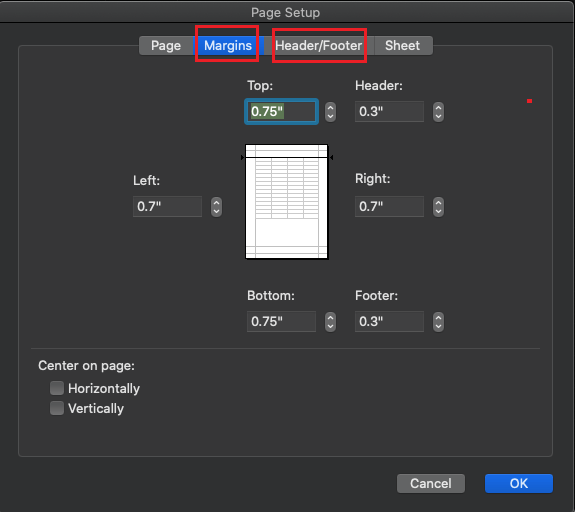Increase Left margin with stepper up arrow
575x512 pixels.
(x=216, y=203)
